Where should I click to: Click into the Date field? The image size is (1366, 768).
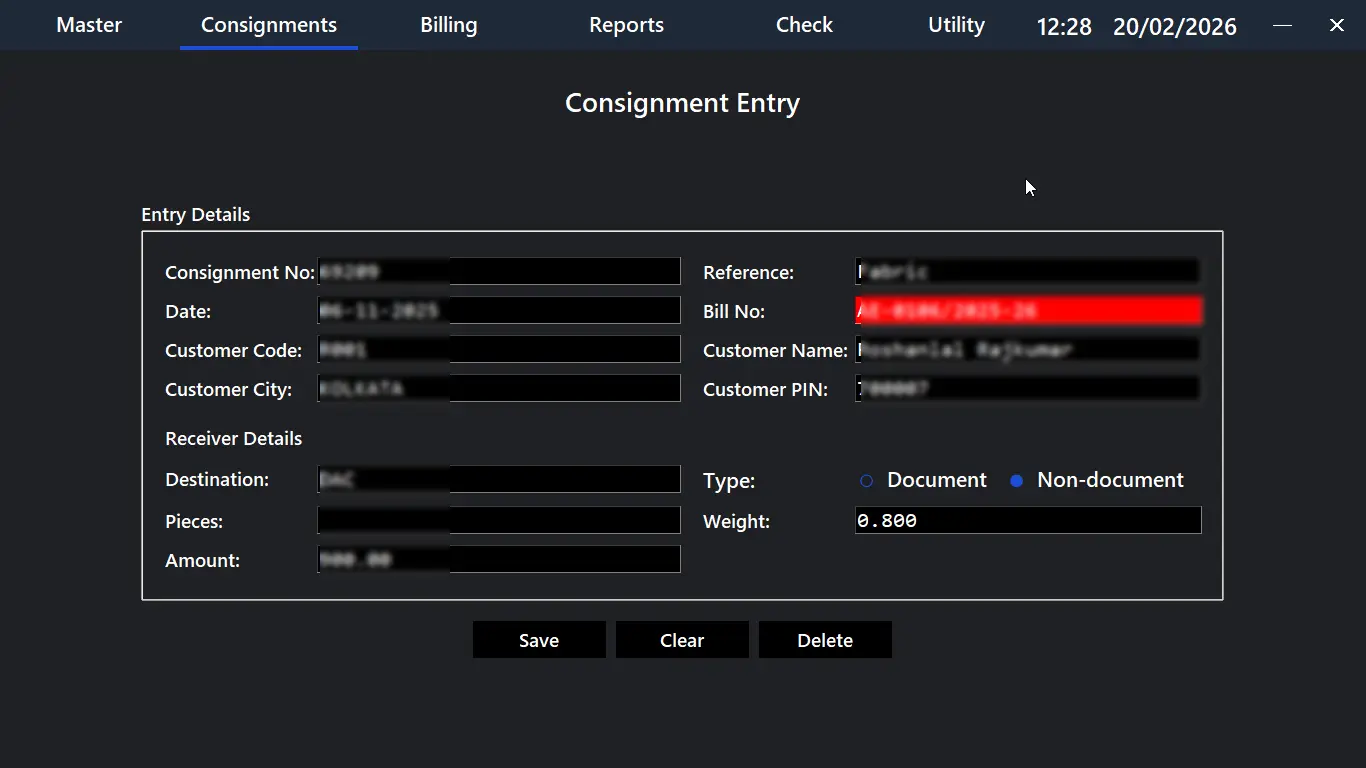498,310
